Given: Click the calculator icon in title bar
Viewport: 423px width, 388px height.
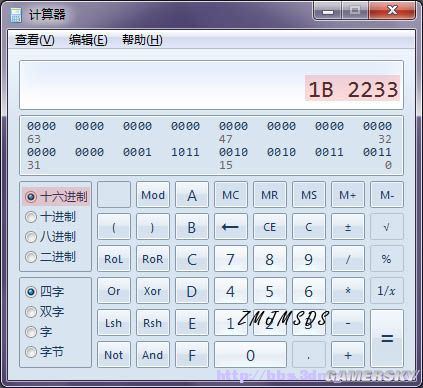Looking at the screenshot, I should tap(16, 15).
